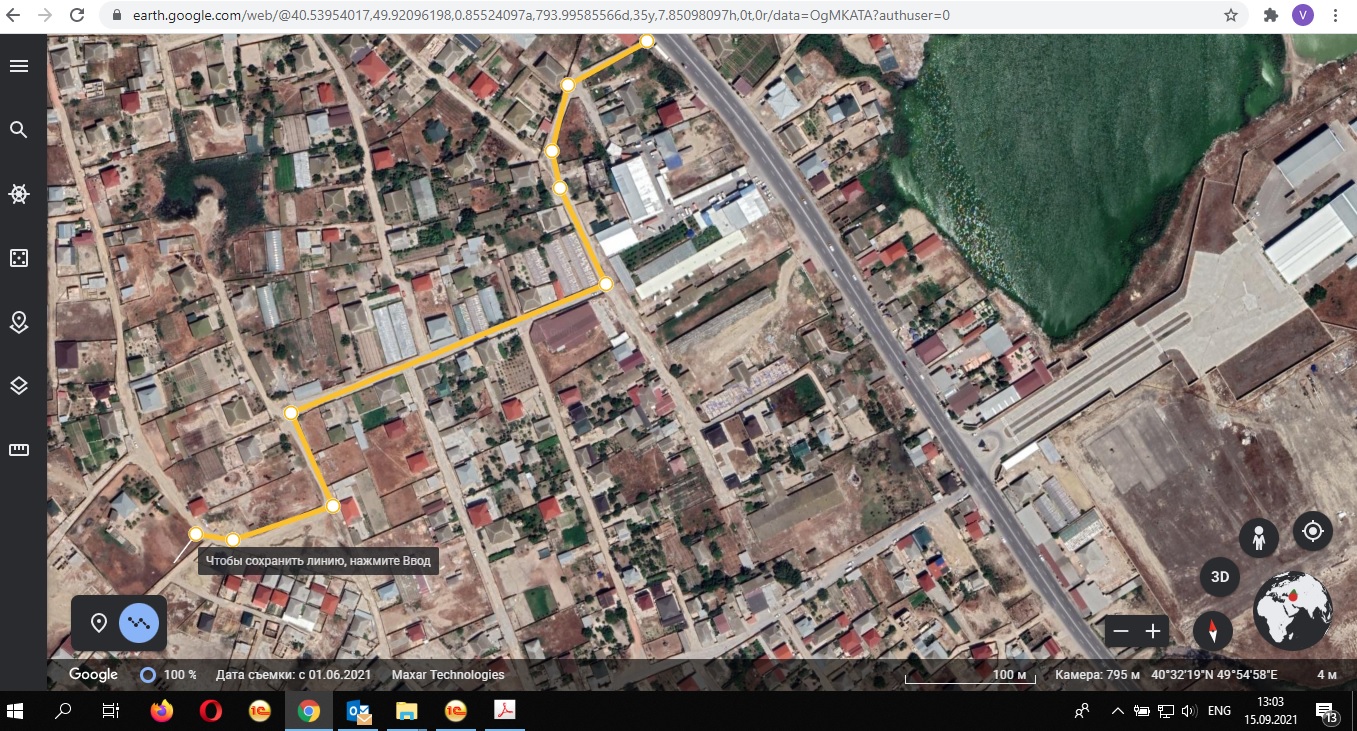Bookmark this page with star icon
Viewport: 1357px width, 731px height.
[x=1231, y=16]
